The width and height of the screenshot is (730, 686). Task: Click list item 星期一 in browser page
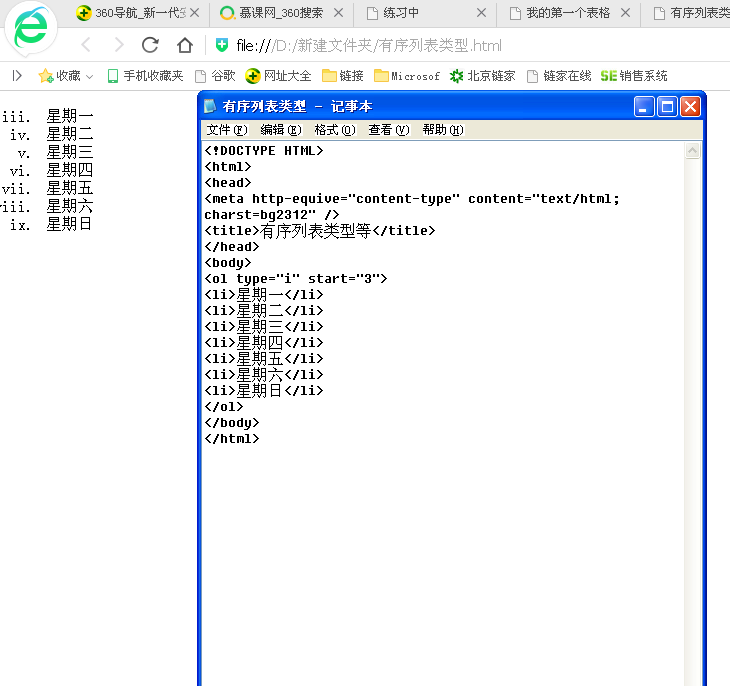(x=70, y=116)
